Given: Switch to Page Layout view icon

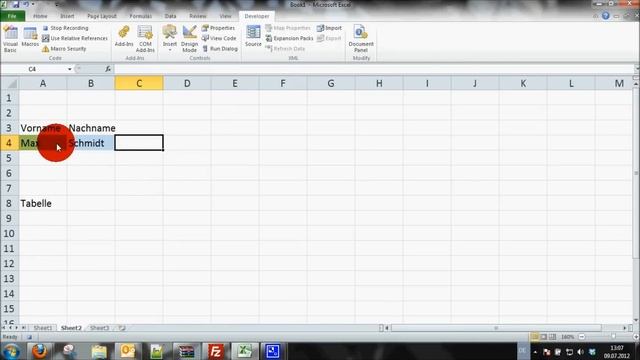Looking at the screenshot, I should pos(544,337).
